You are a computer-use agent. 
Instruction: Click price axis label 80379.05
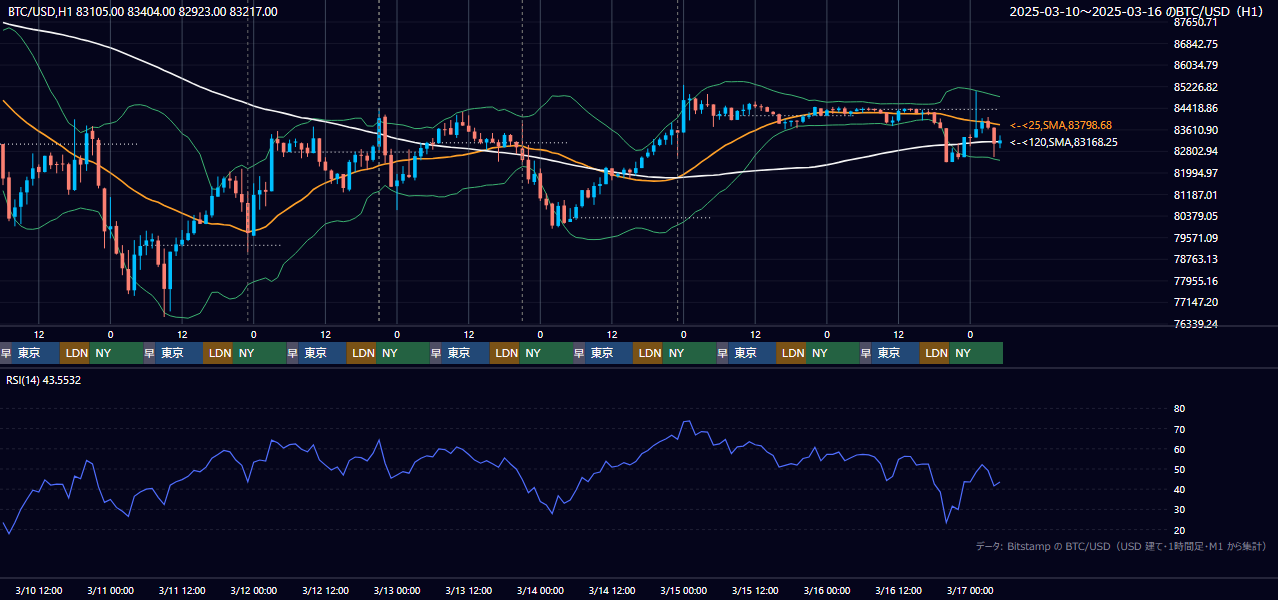pos(1196,216)
